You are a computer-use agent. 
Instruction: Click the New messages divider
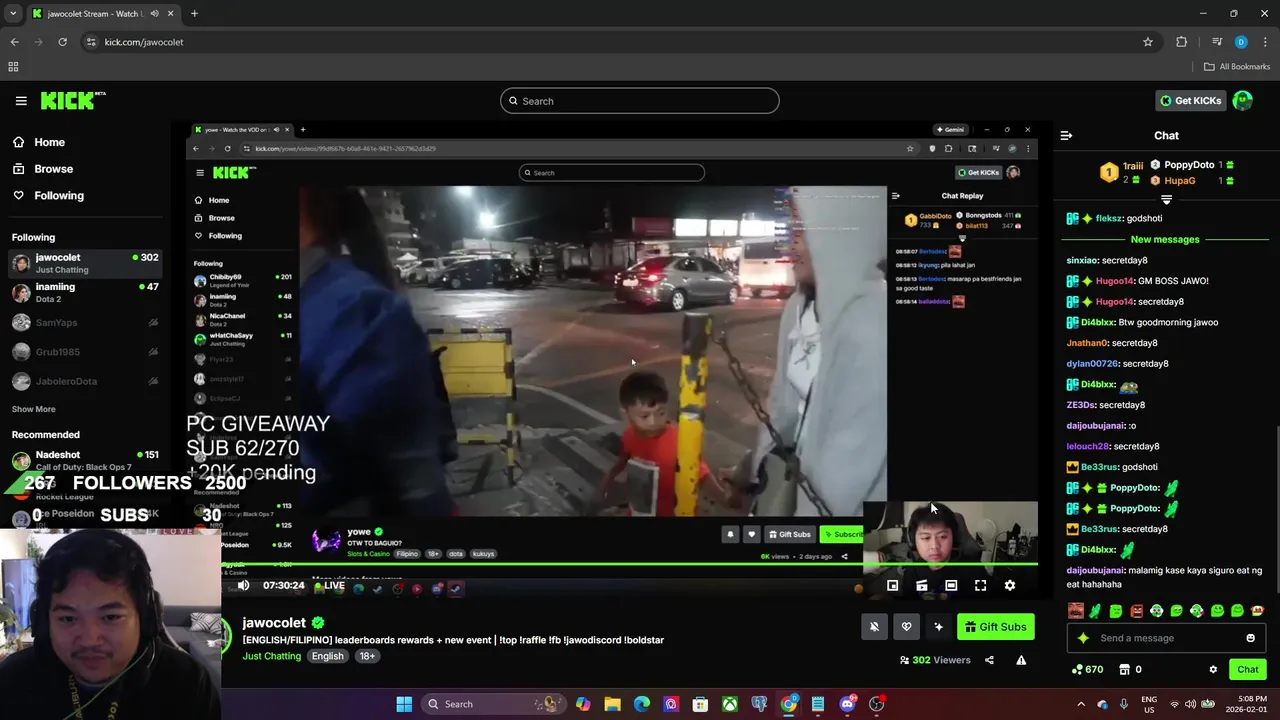(x=1165, y=239)
